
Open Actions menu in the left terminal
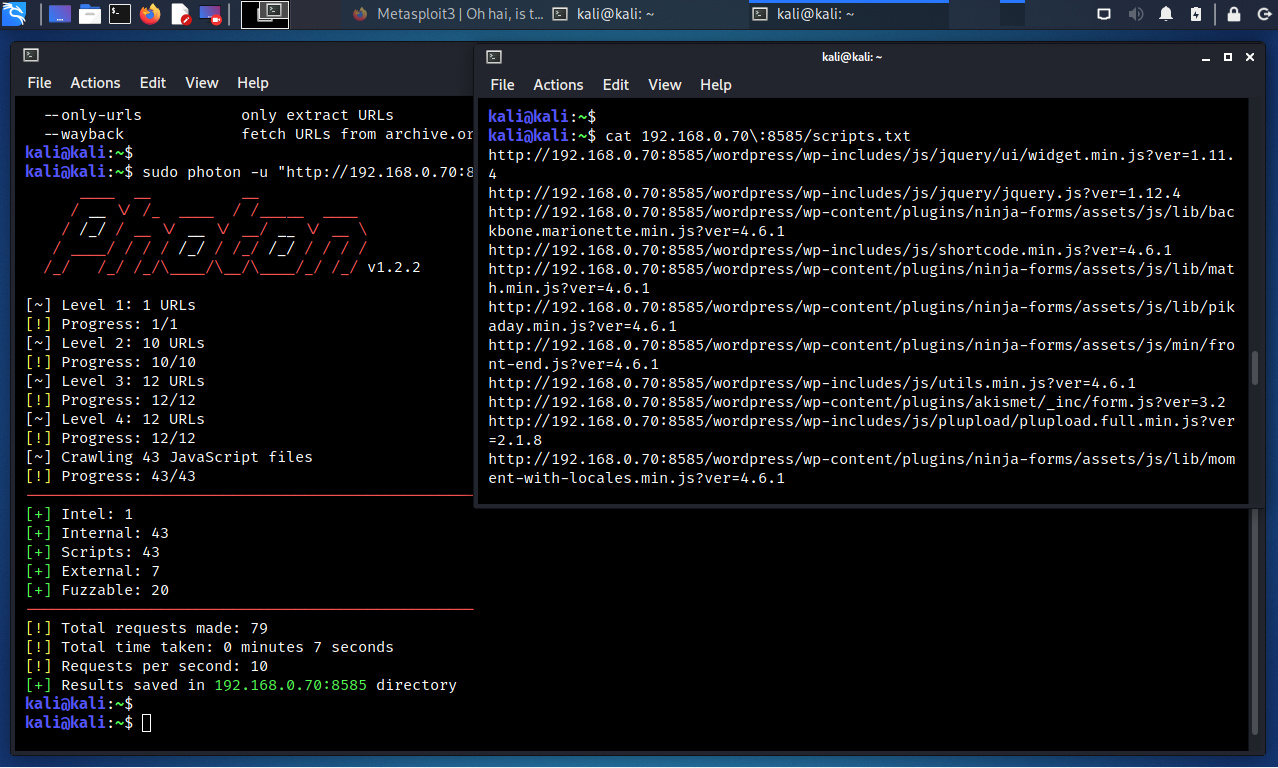click(x=95, y=83)
